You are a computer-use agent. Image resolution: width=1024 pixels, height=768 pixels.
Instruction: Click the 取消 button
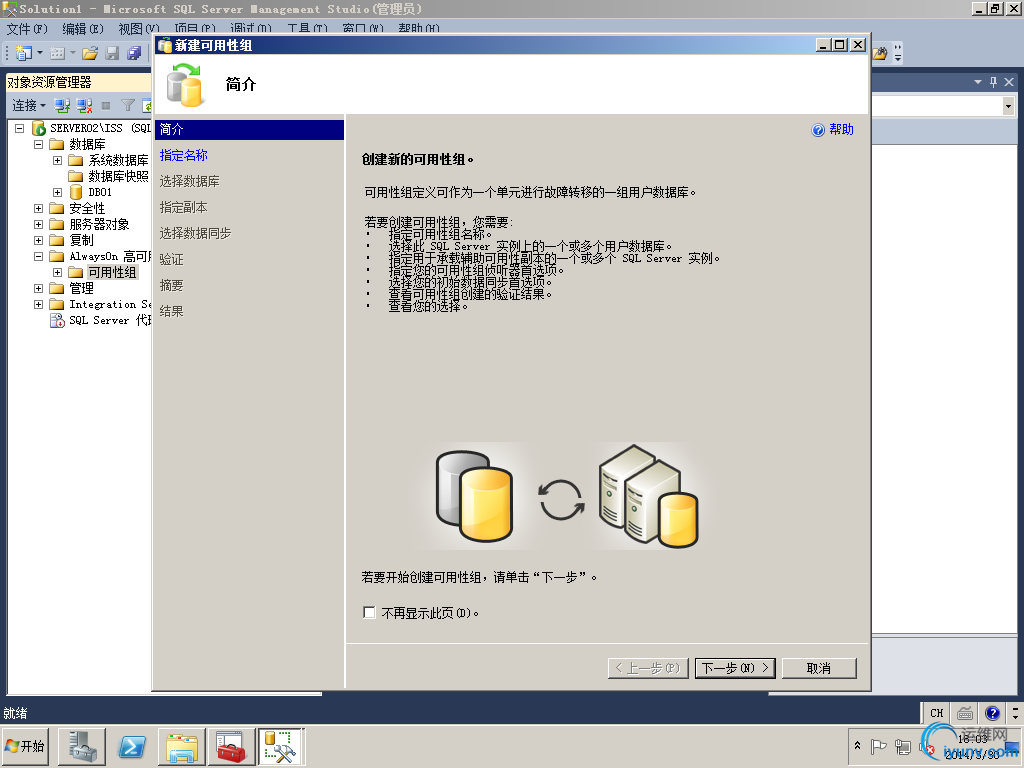click(x=819, y=668)
